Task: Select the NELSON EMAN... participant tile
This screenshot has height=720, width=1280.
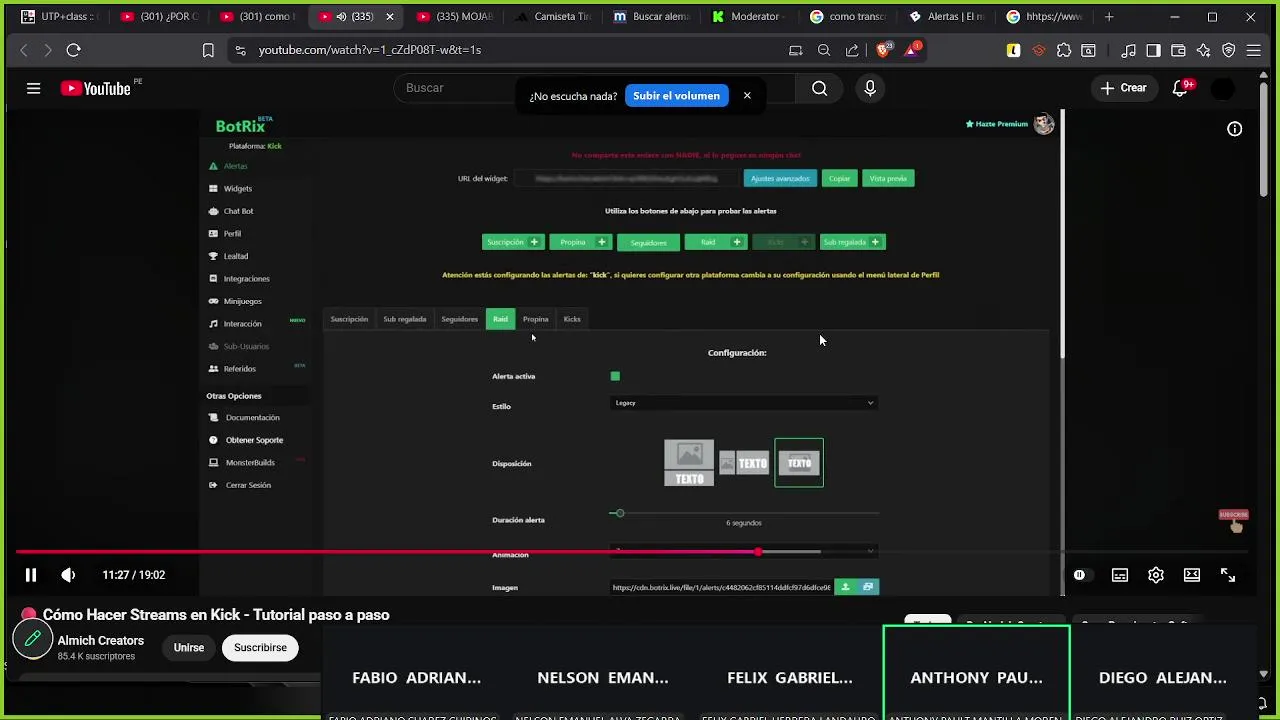Action: (603, 672)
